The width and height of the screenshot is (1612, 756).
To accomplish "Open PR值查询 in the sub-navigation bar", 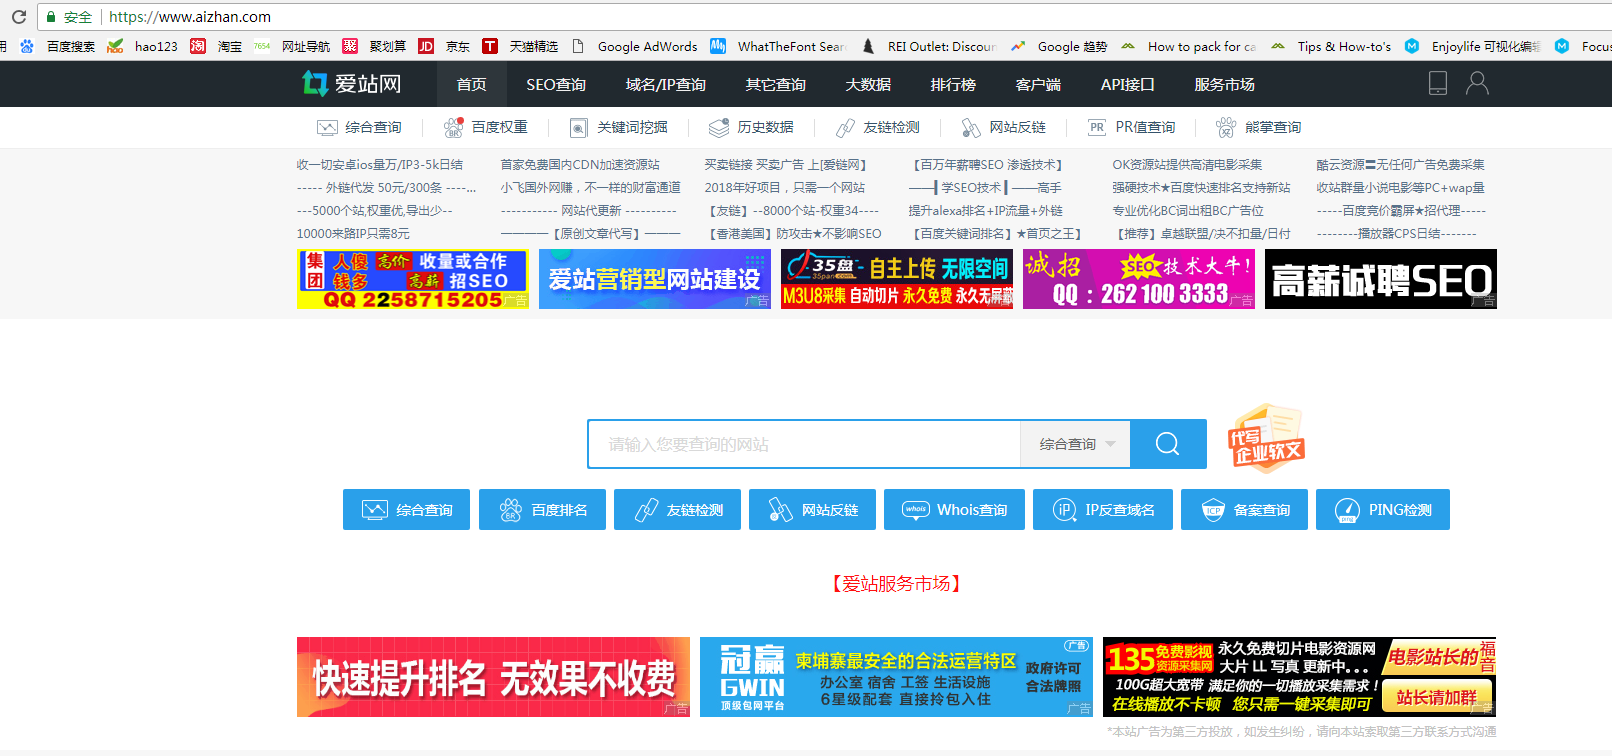I will coord(1132,127).
